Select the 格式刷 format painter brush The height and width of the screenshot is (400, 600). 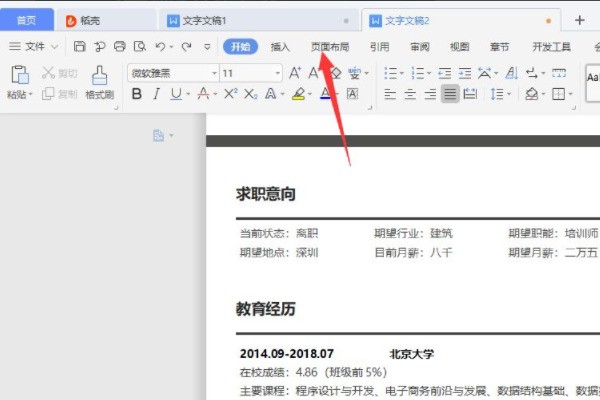(99, 75)
